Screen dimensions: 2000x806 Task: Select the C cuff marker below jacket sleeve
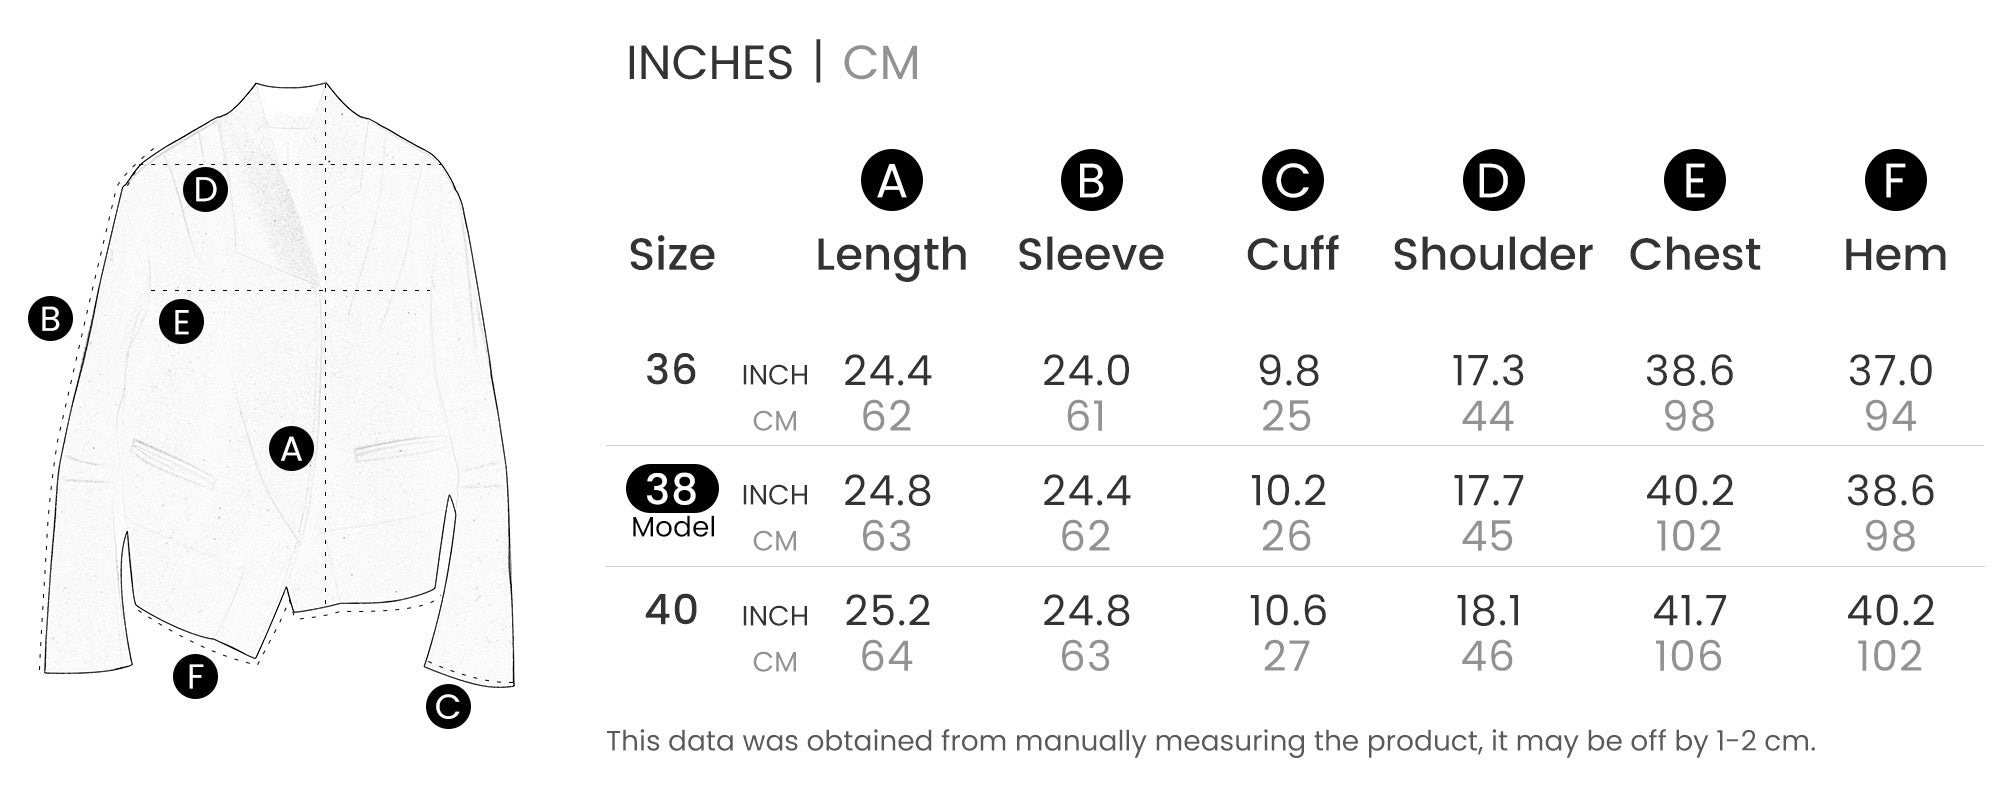coord(448,707)
